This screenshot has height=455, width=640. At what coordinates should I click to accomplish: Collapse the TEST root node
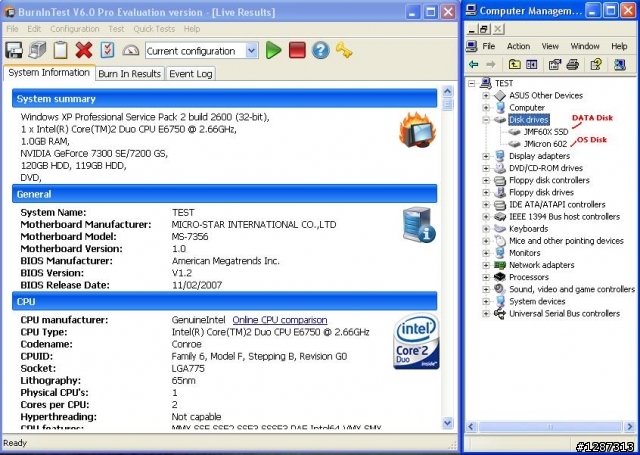[472, 84]
